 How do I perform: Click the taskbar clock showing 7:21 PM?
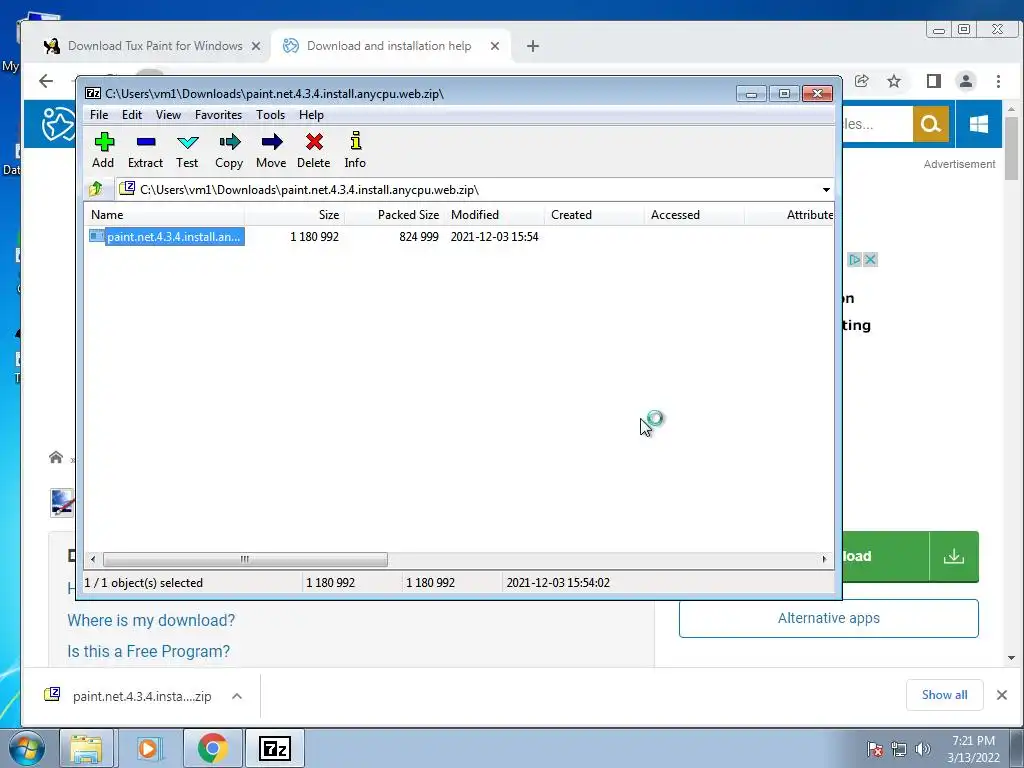click(973, 749)
